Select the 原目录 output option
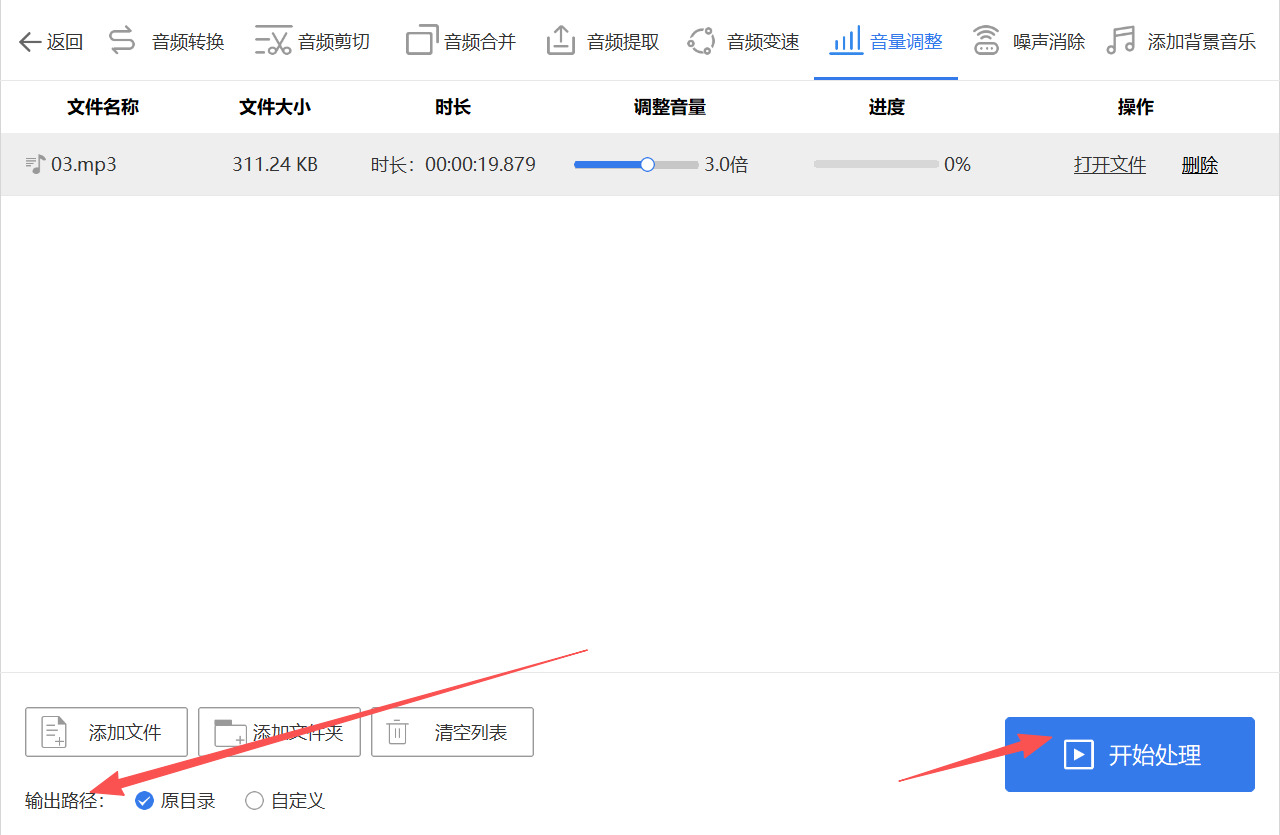1280x835 pixels. point(175,800)
